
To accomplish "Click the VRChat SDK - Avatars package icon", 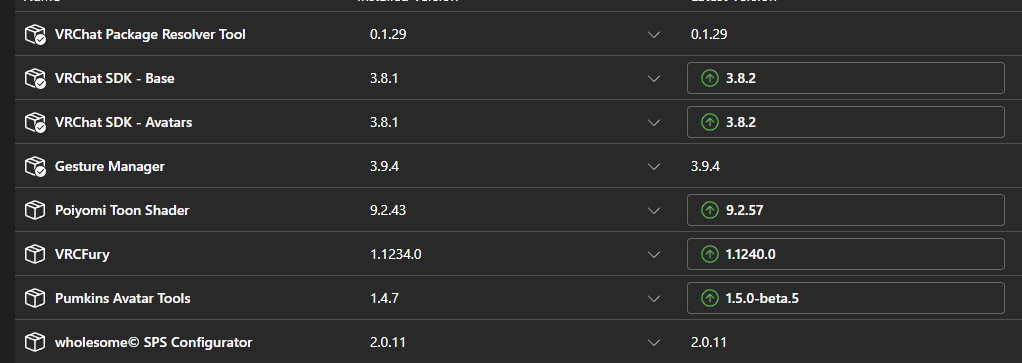I will pyautogui.click(x=35, y=123).
